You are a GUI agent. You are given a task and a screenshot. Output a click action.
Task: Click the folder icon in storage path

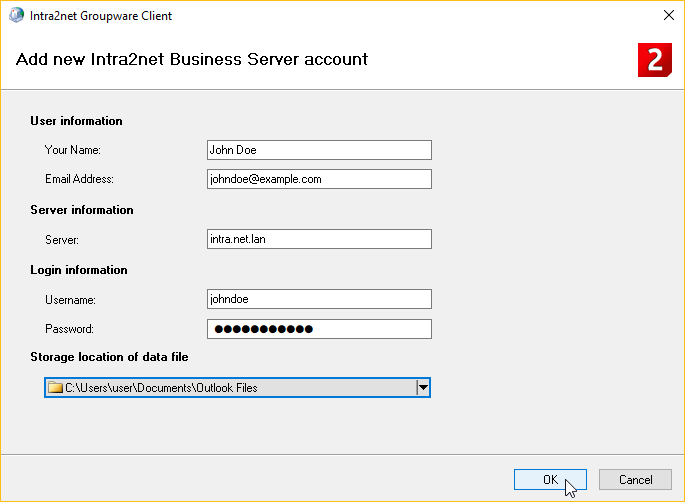tap(55, 388)
